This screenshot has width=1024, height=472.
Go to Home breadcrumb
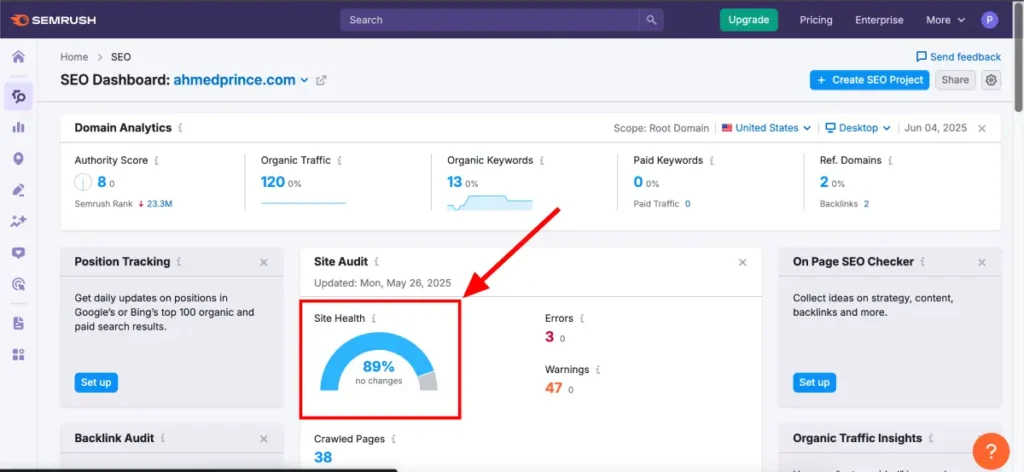[x=74, y=57]
